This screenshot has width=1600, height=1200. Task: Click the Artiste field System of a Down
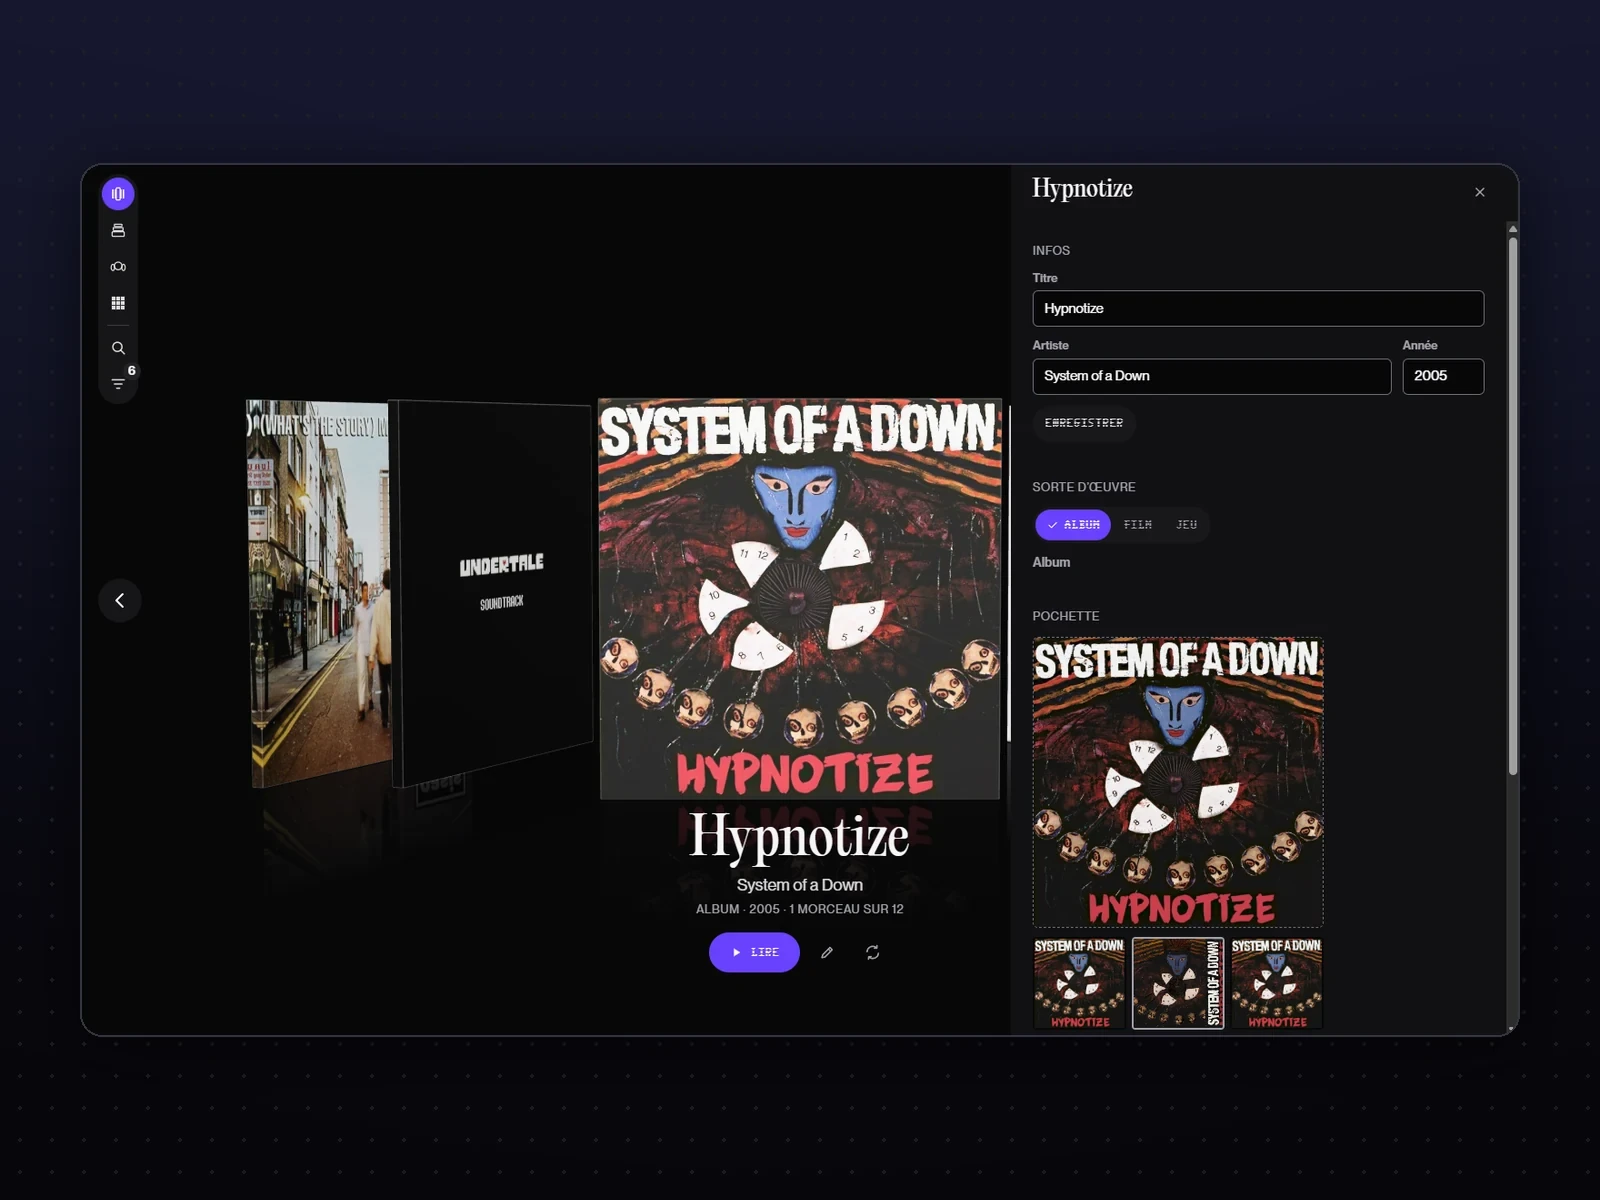(1212, 376)
